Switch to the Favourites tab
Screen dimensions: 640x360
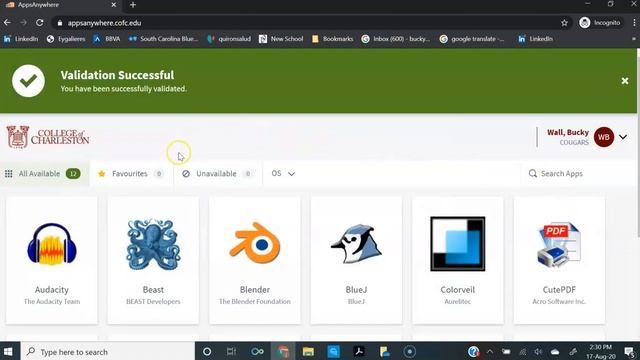tap(131, 173)
